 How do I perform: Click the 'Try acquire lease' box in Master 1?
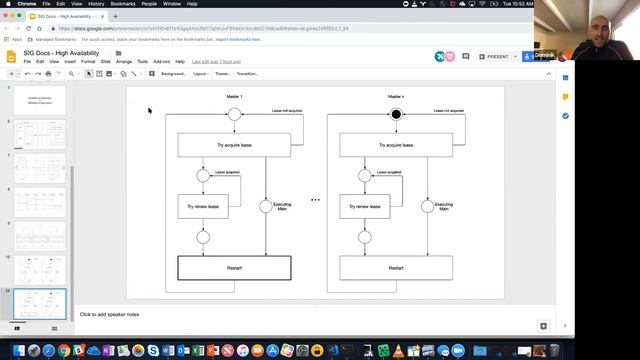pyautogui.click(x=234, y=145)
